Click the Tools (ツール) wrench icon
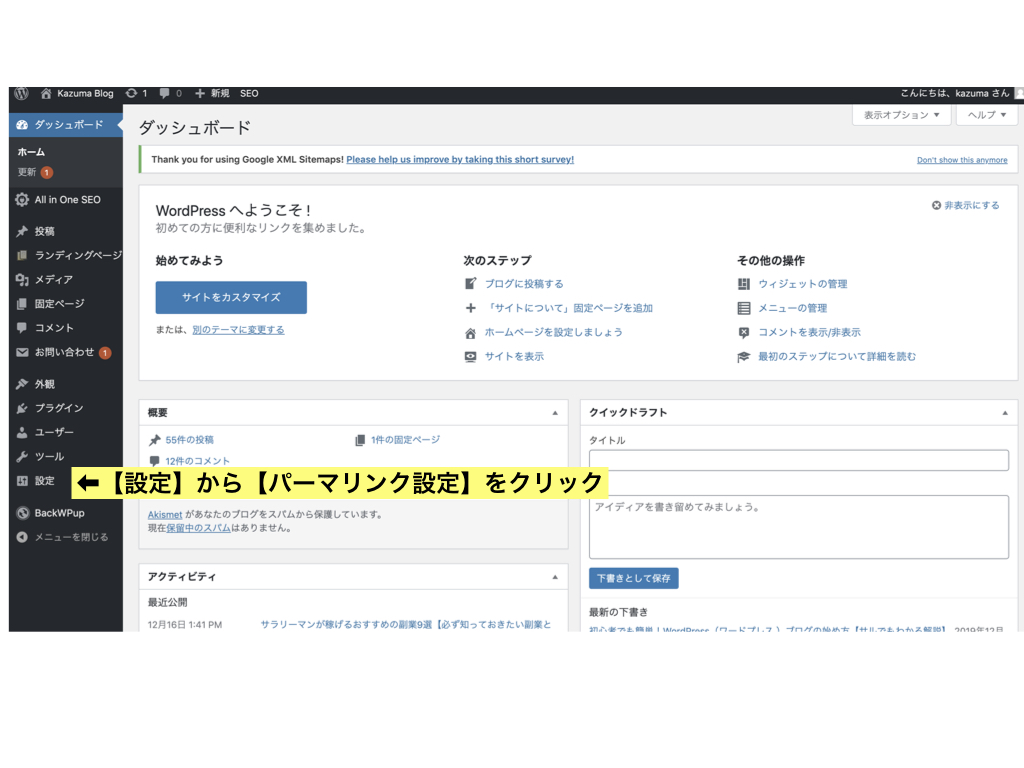Viewport: 1024px width, 768px height. pos(22,456)
